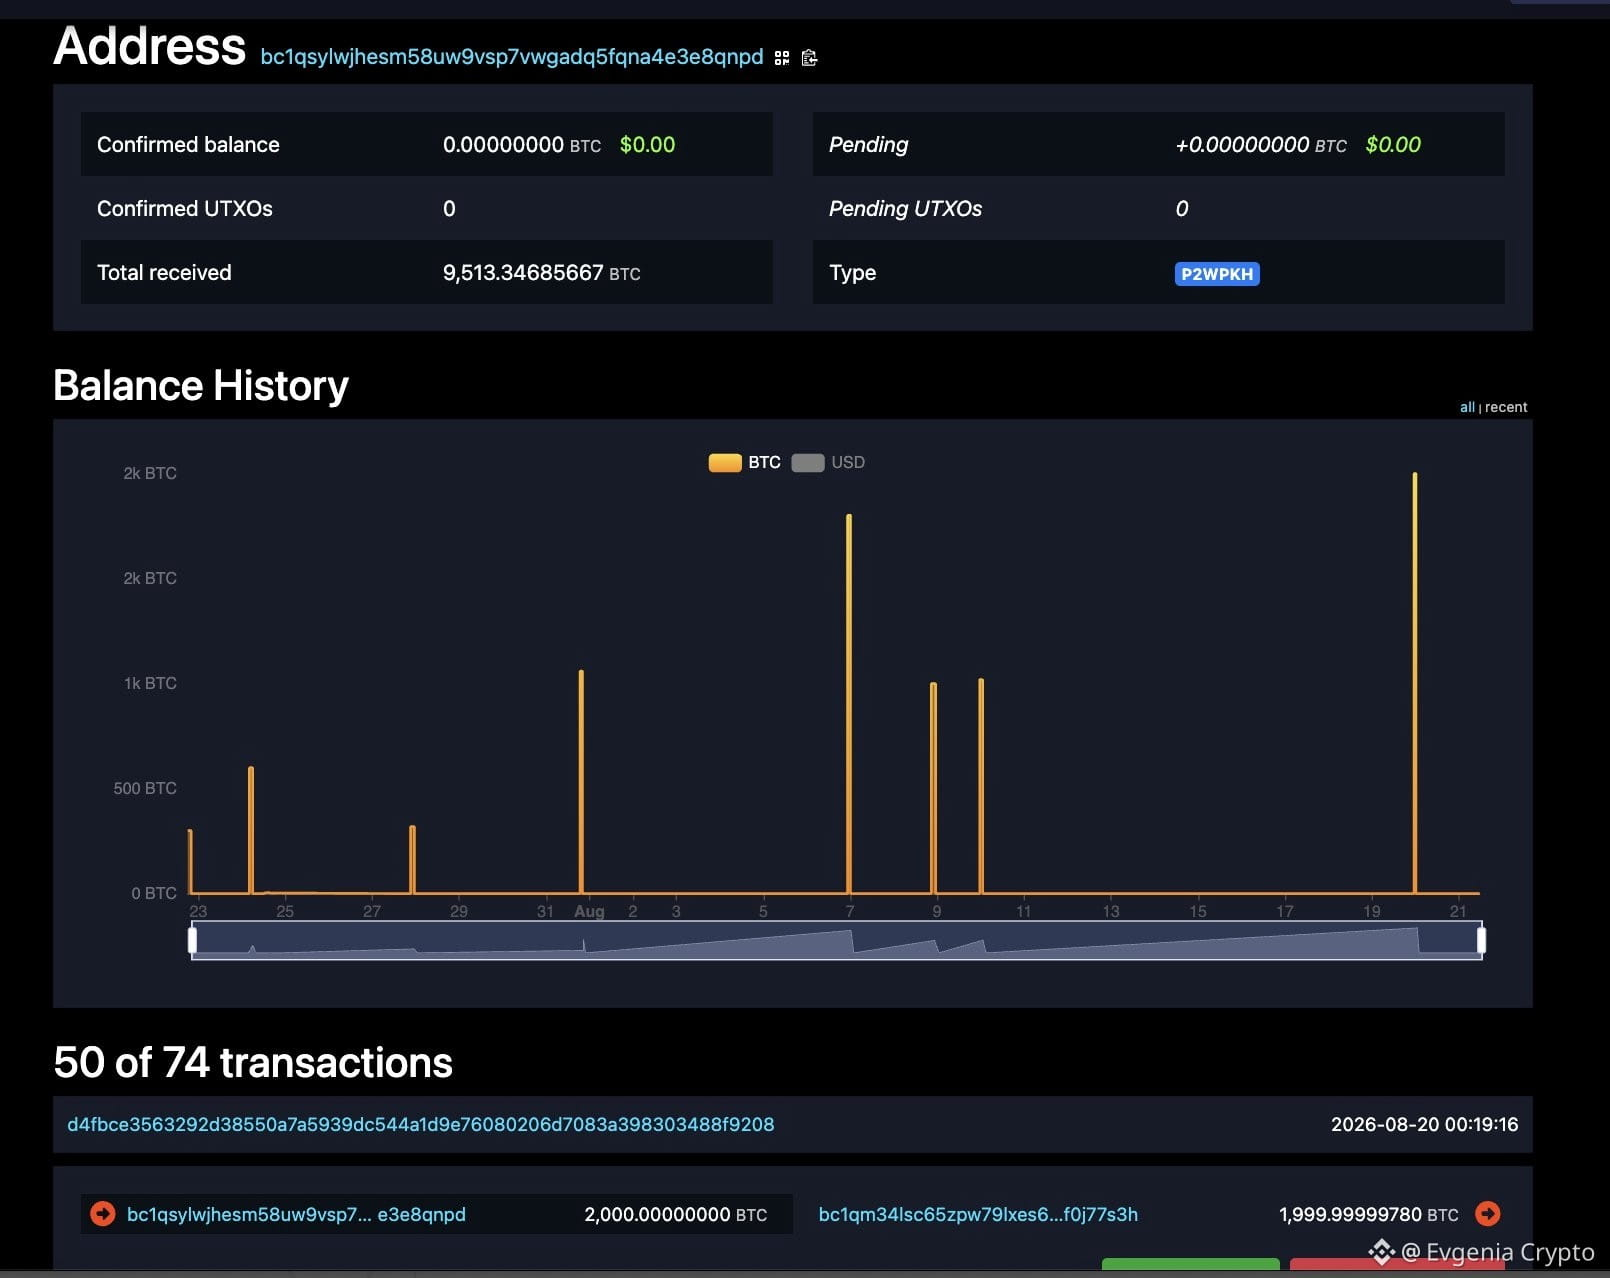The width and height of the screenshot is (1610, 1278).
Task: Switch balance history to recent
Action: tap(1506, 407)
